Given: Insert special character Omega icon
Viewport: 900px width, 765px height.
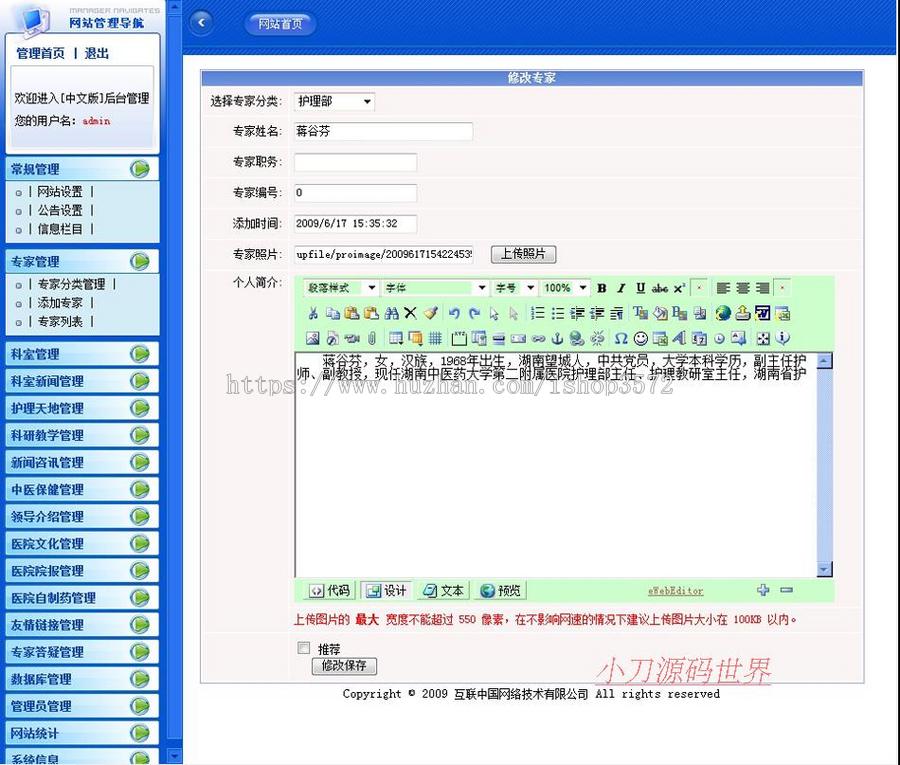Looking at the screenshot, I should (620, 339).
